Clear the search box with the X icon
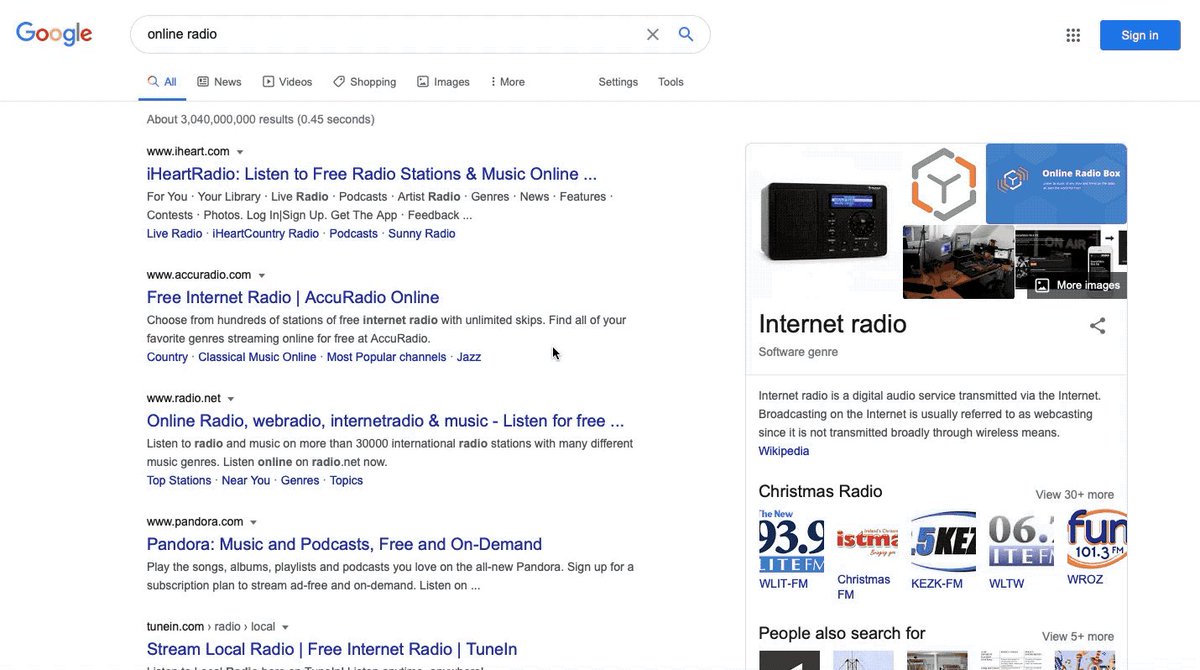Viewport: 1200px width, 670px height. click(x=653, y=34)
